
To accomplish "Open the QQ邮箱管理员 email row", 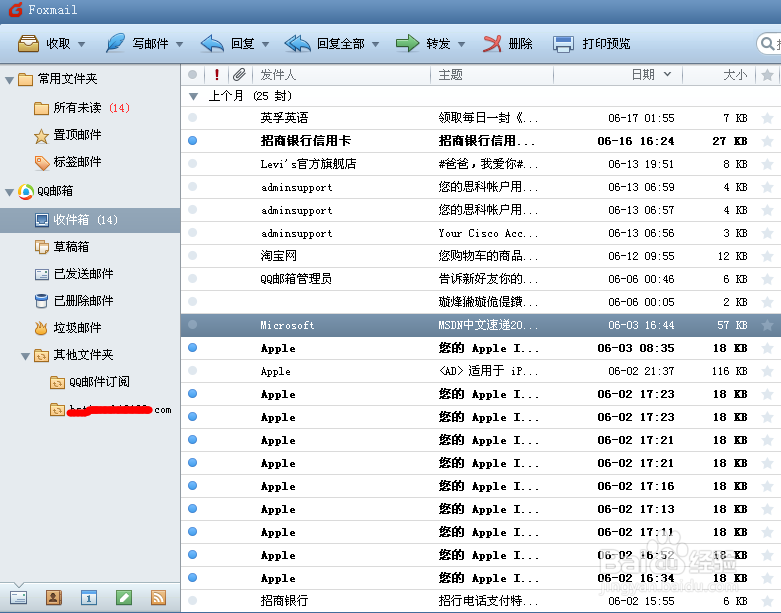I will tap(481, 279).
